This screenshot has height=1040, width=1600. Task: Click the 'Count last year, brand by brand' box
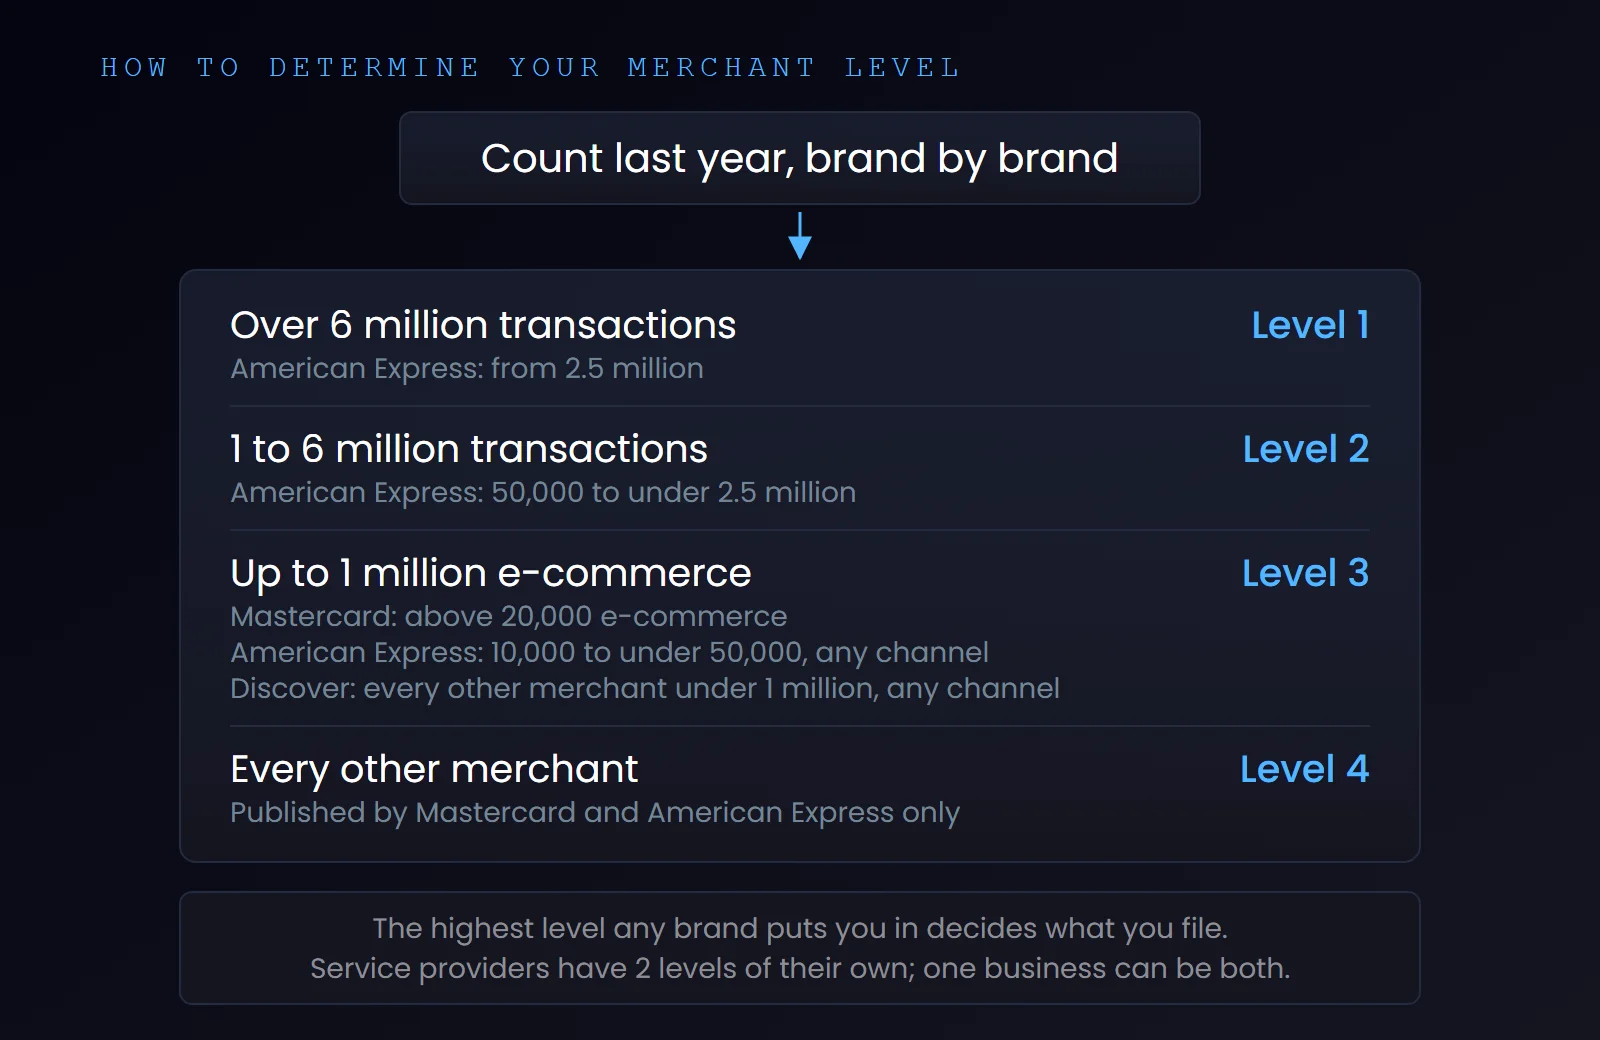click(x=800, y=158)
